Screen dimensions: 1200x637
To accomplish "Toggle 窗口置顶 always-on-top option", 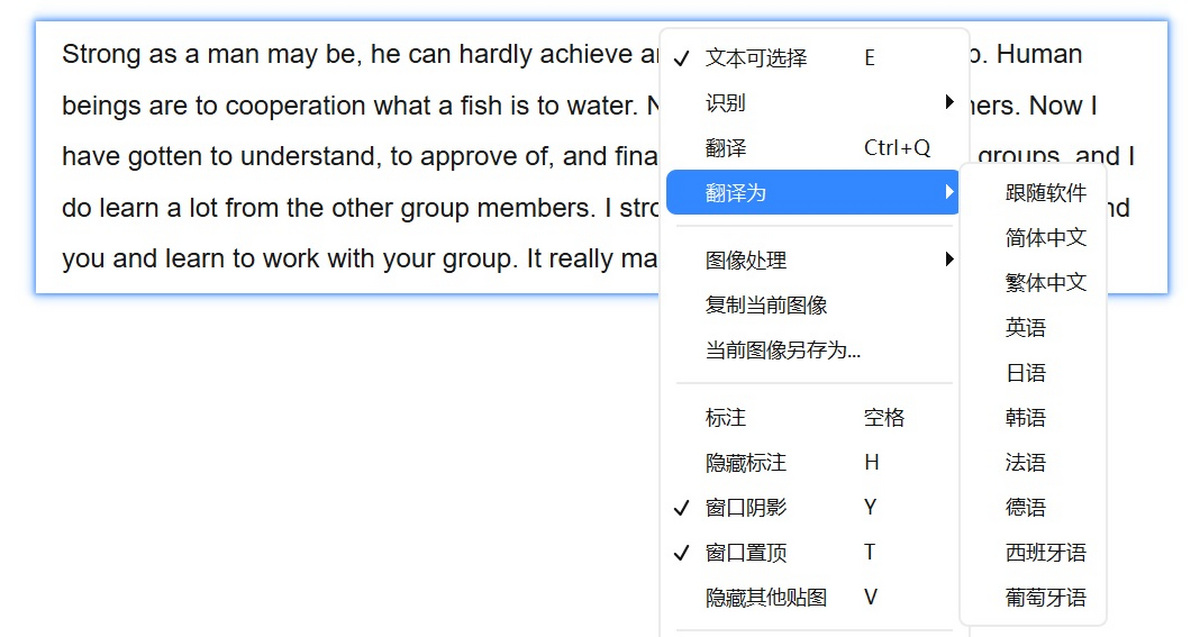I will (x=746, y=553).
